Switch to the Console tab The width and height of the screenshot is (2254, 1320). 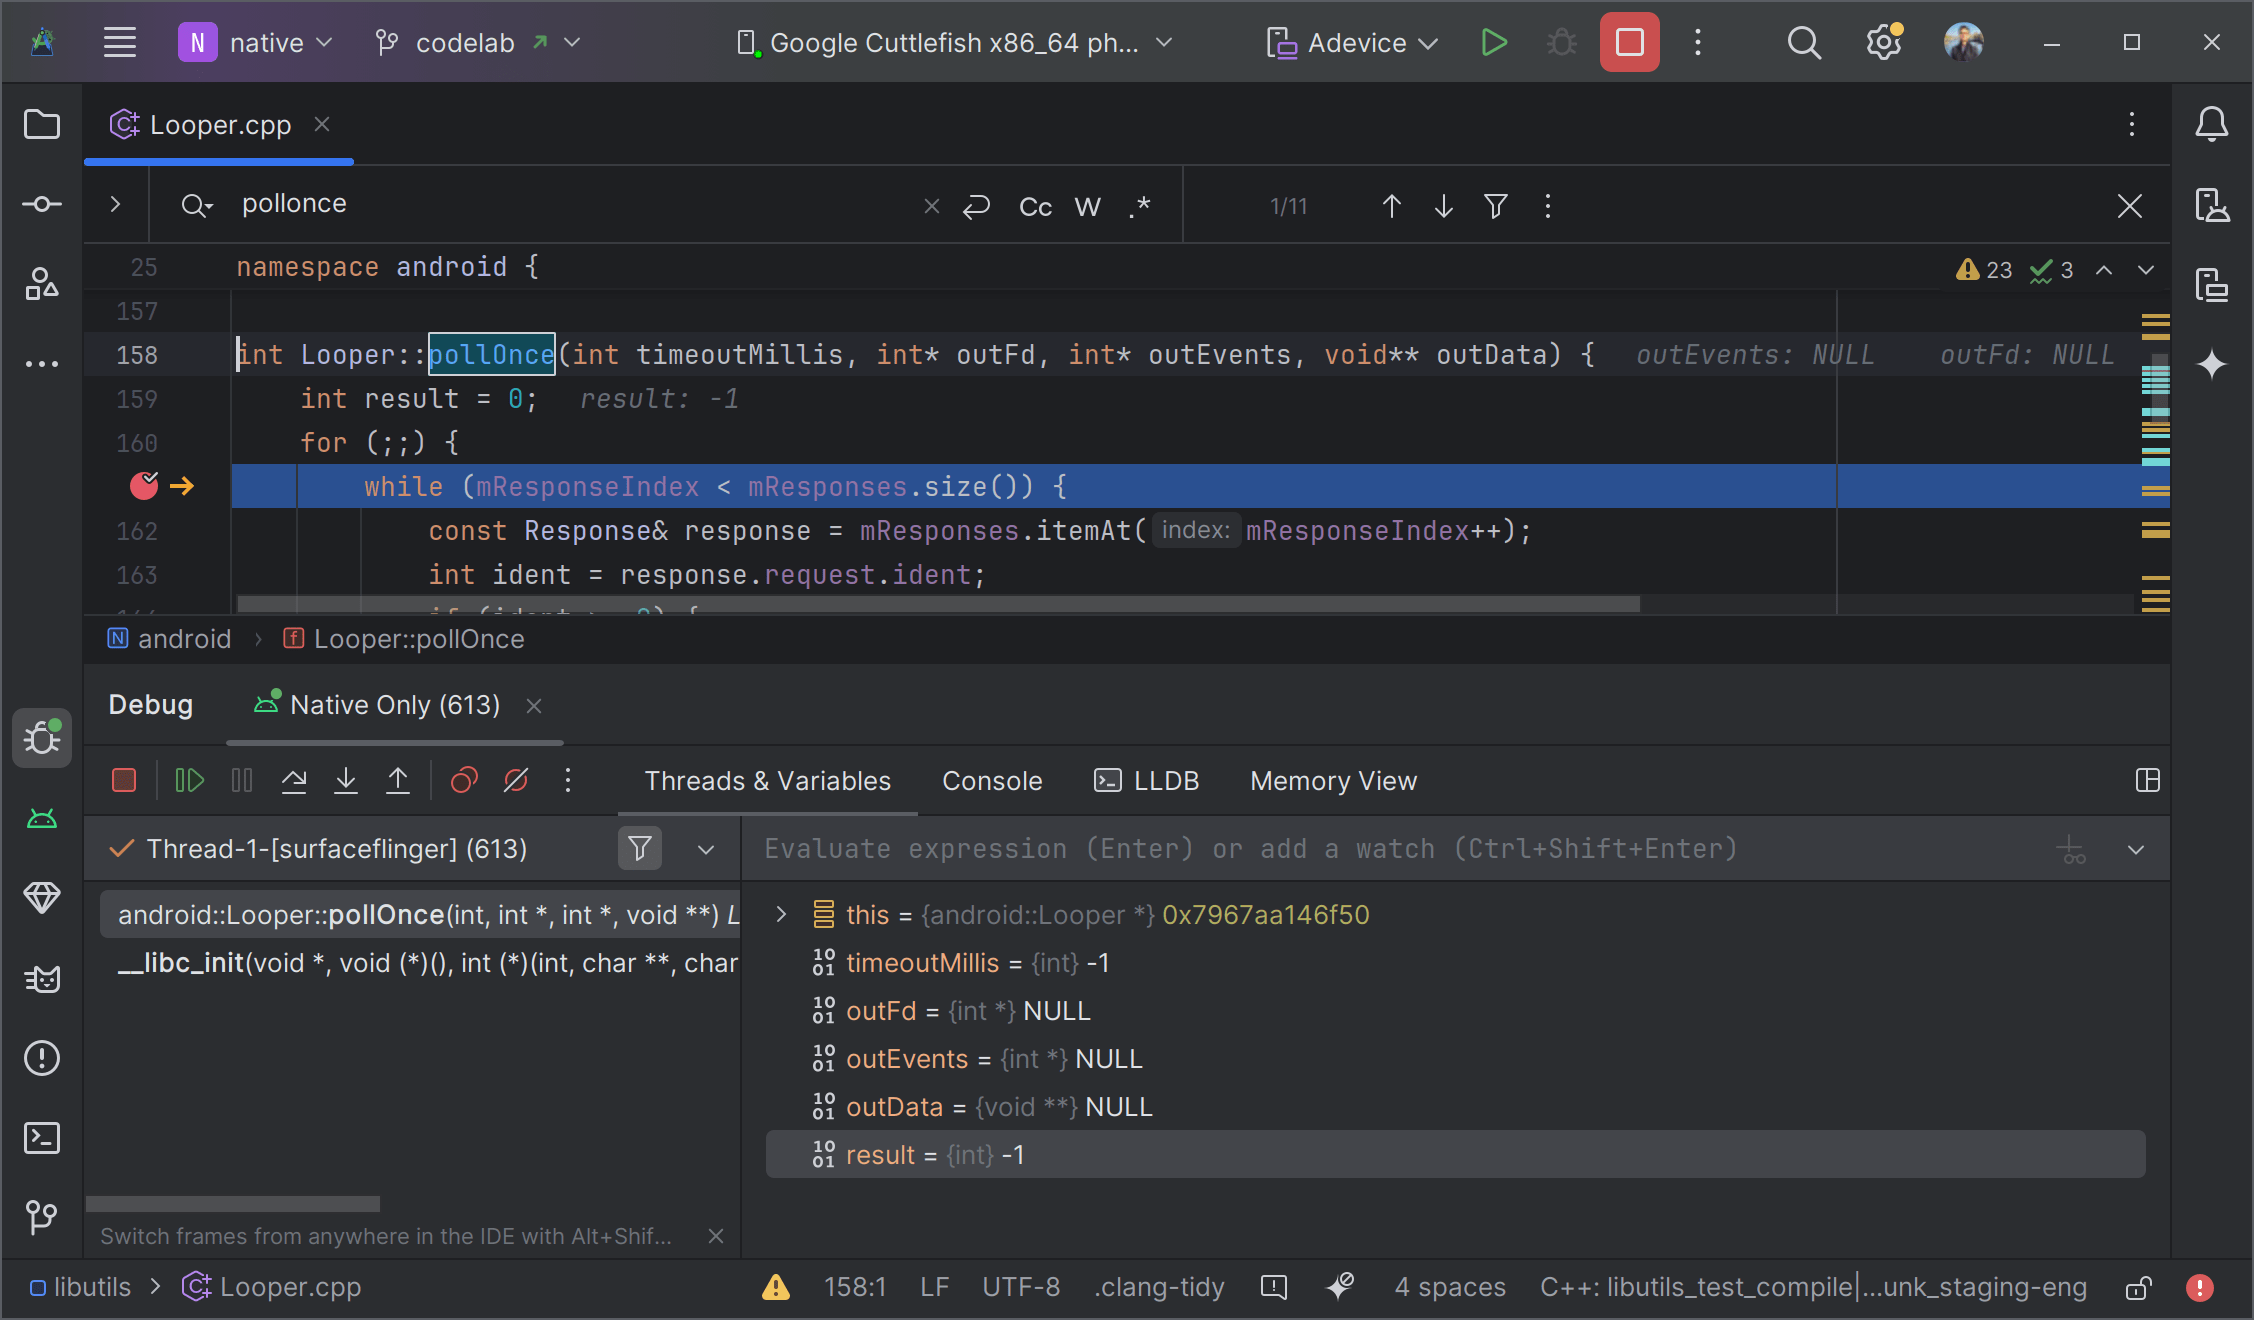pyautogui.click(x=991, y=781)
